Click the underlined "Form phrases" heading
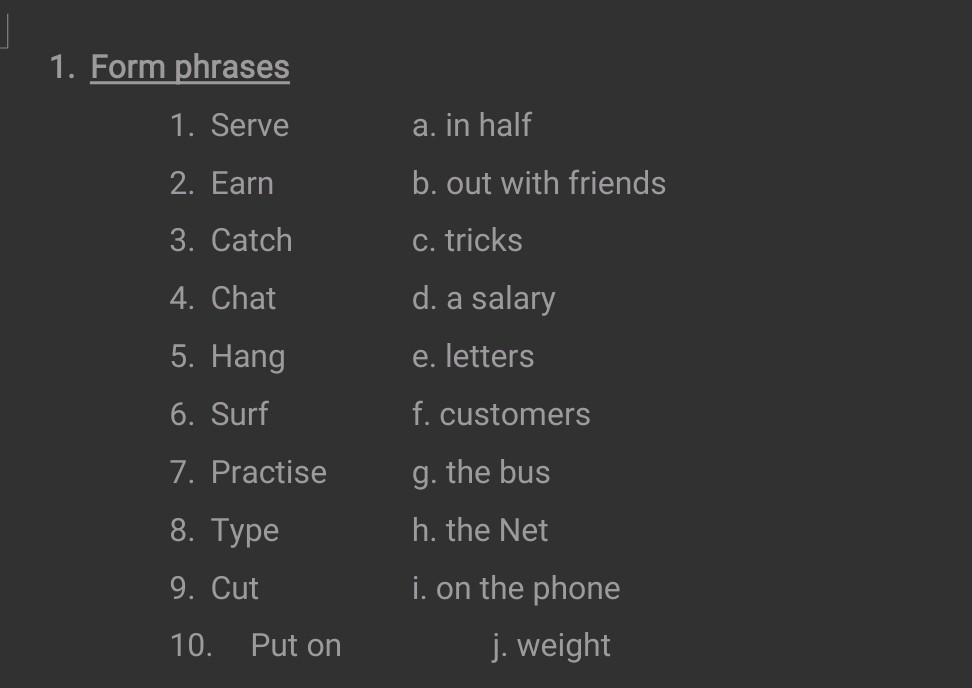Viewport: 972px width, 688px height. pos(190,67)
